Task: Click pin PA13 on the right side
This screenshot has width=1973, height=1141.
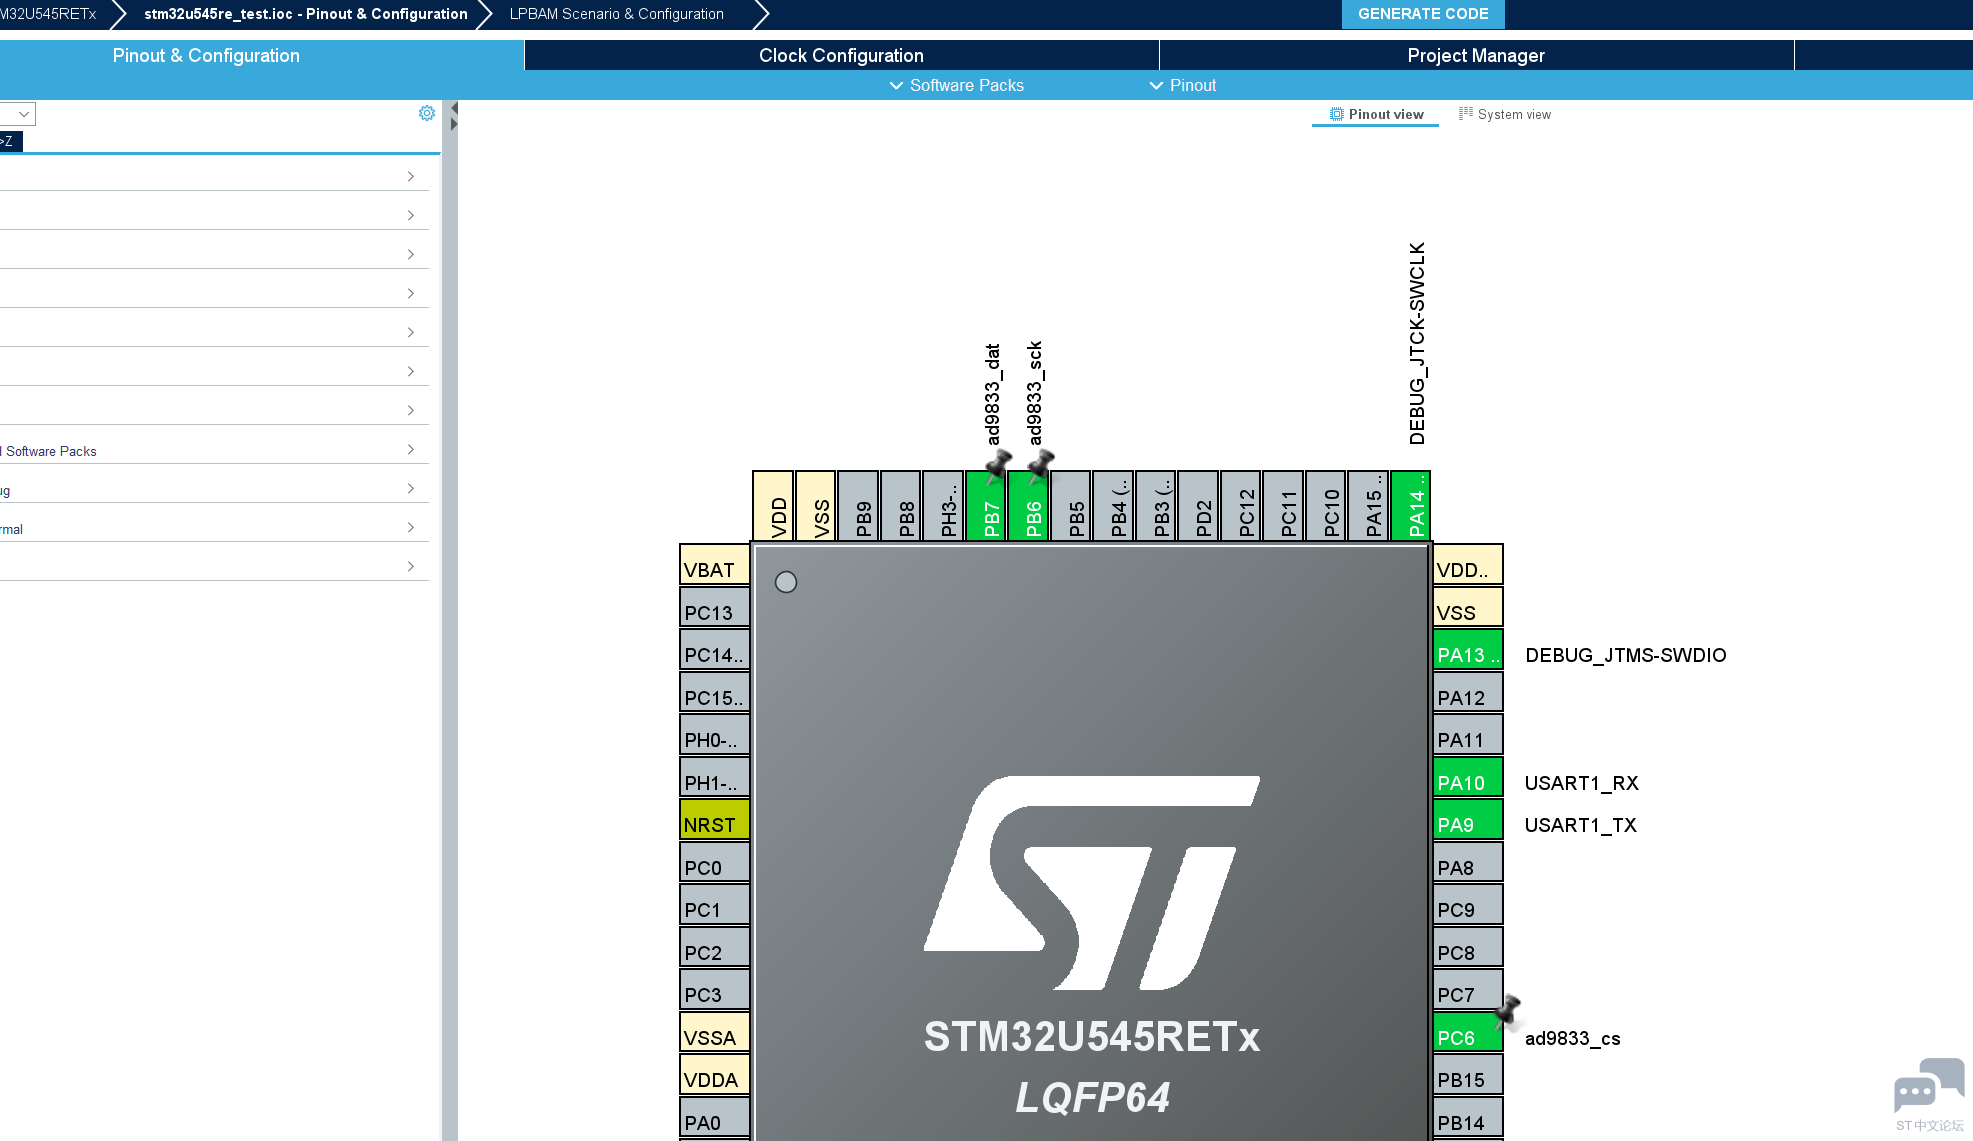Action: 1468,649
